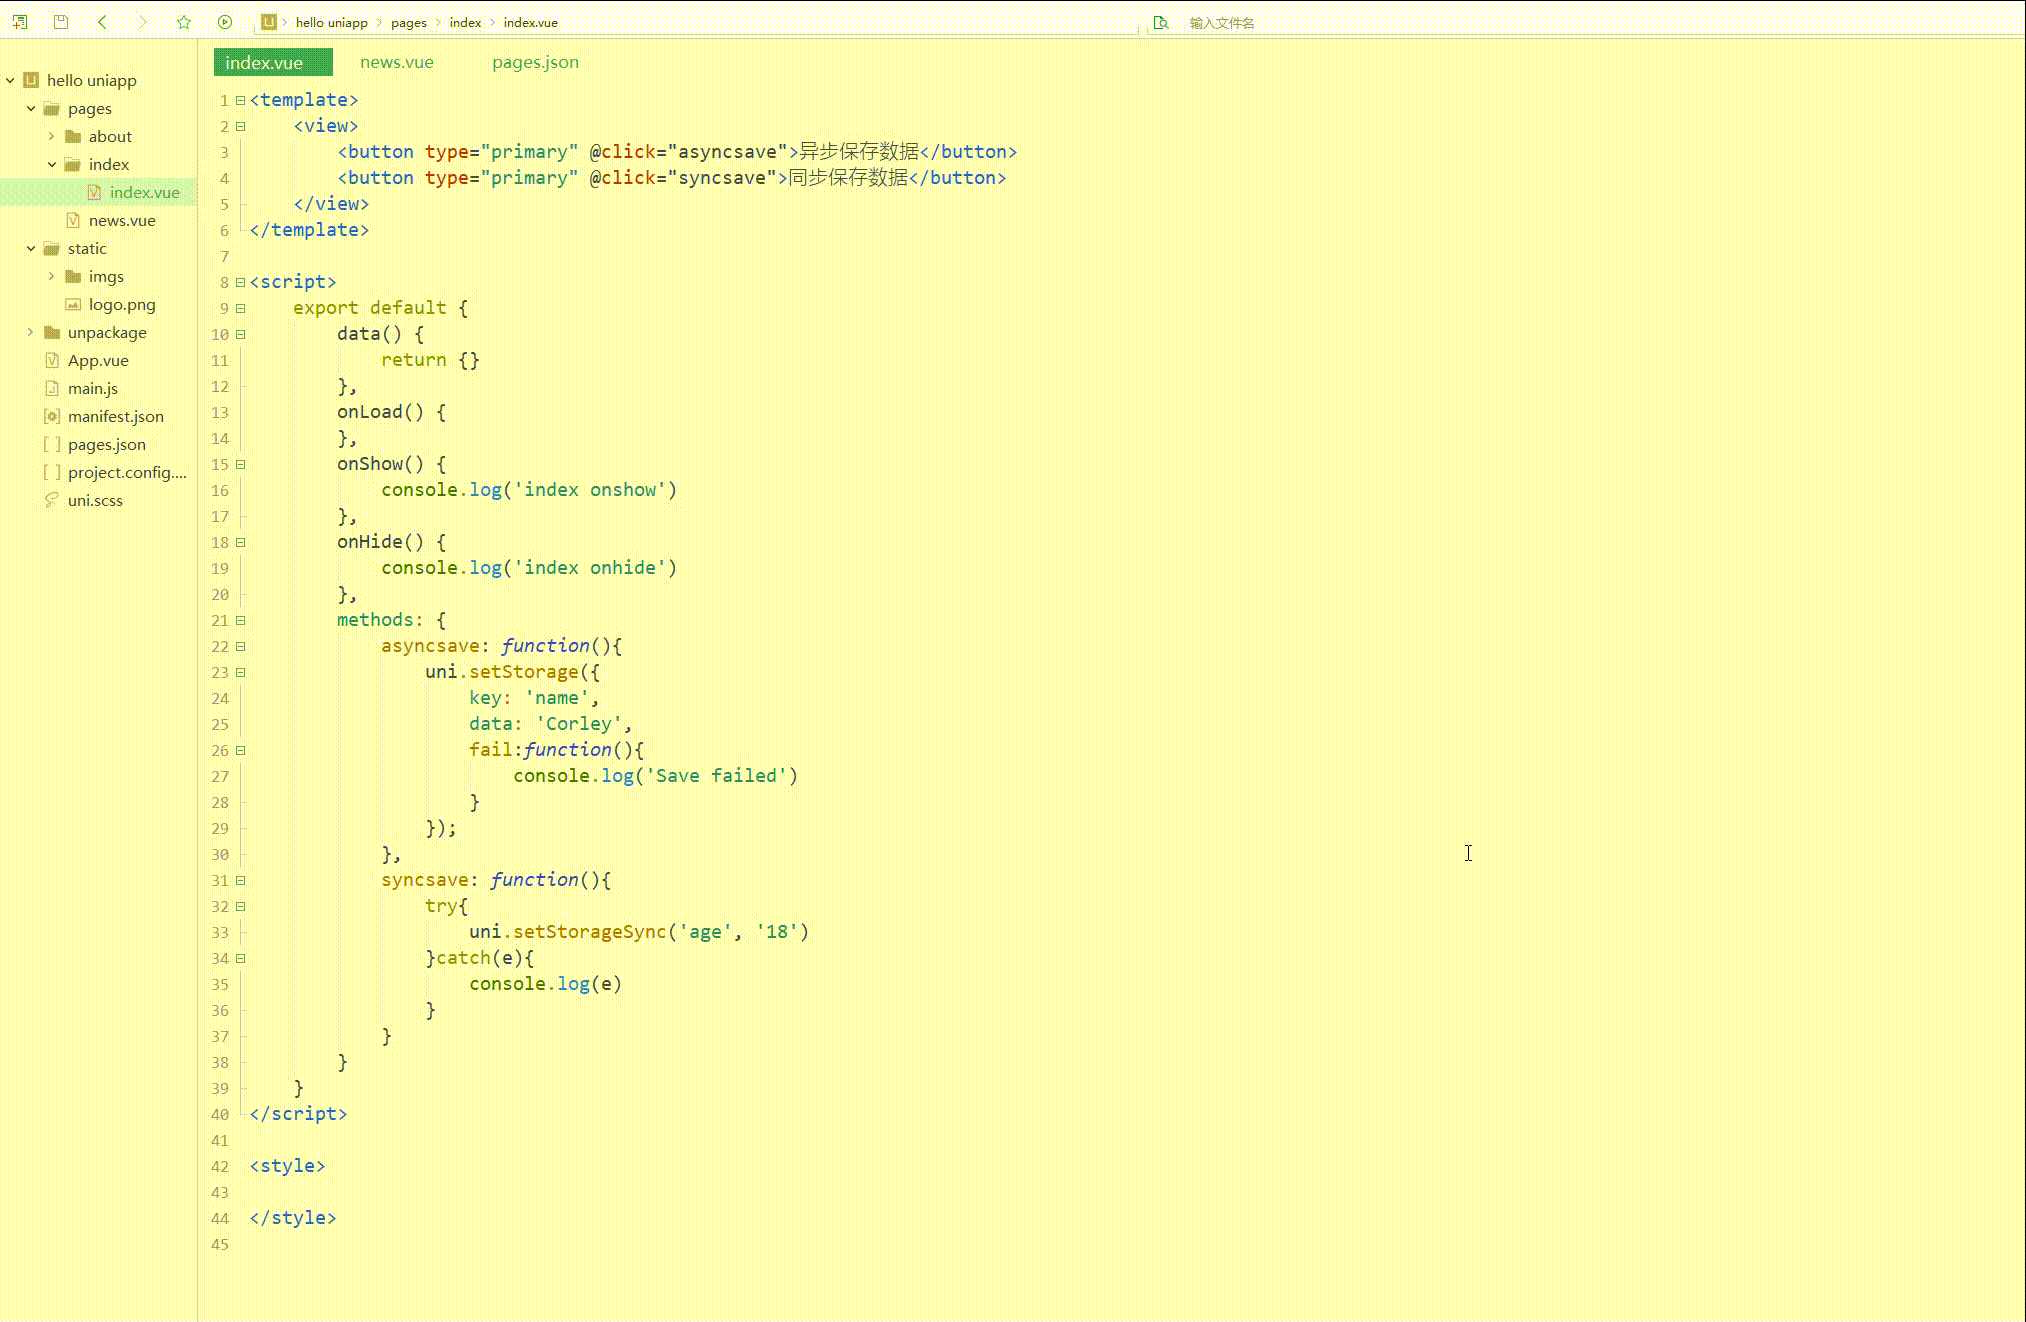Fold the catch block at line 34

click(240, 958)
